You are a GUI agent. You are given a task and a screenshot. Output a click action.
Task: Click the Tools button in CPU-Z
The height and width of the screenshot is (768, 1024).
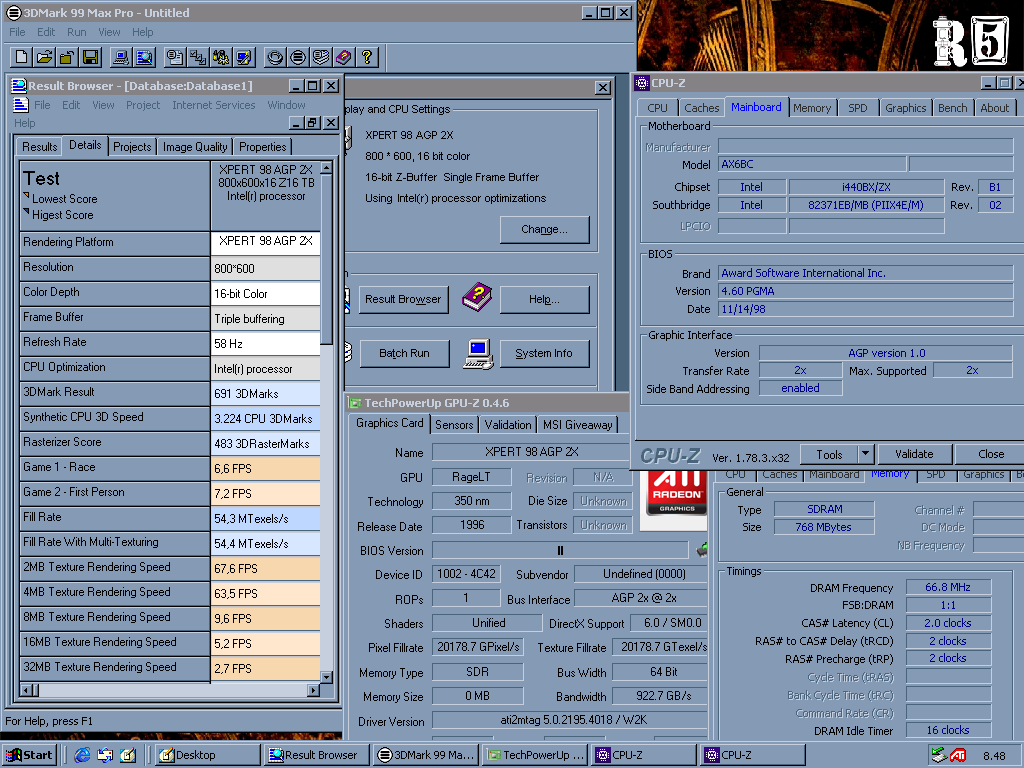829,454
